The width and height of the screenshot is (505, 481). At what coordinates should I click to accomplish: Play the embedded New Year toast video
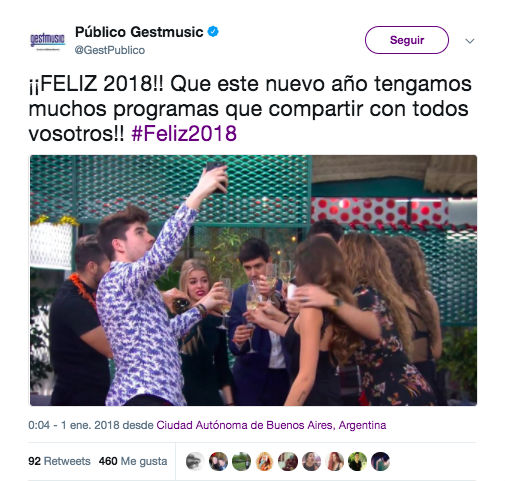[x=253, y=280]
